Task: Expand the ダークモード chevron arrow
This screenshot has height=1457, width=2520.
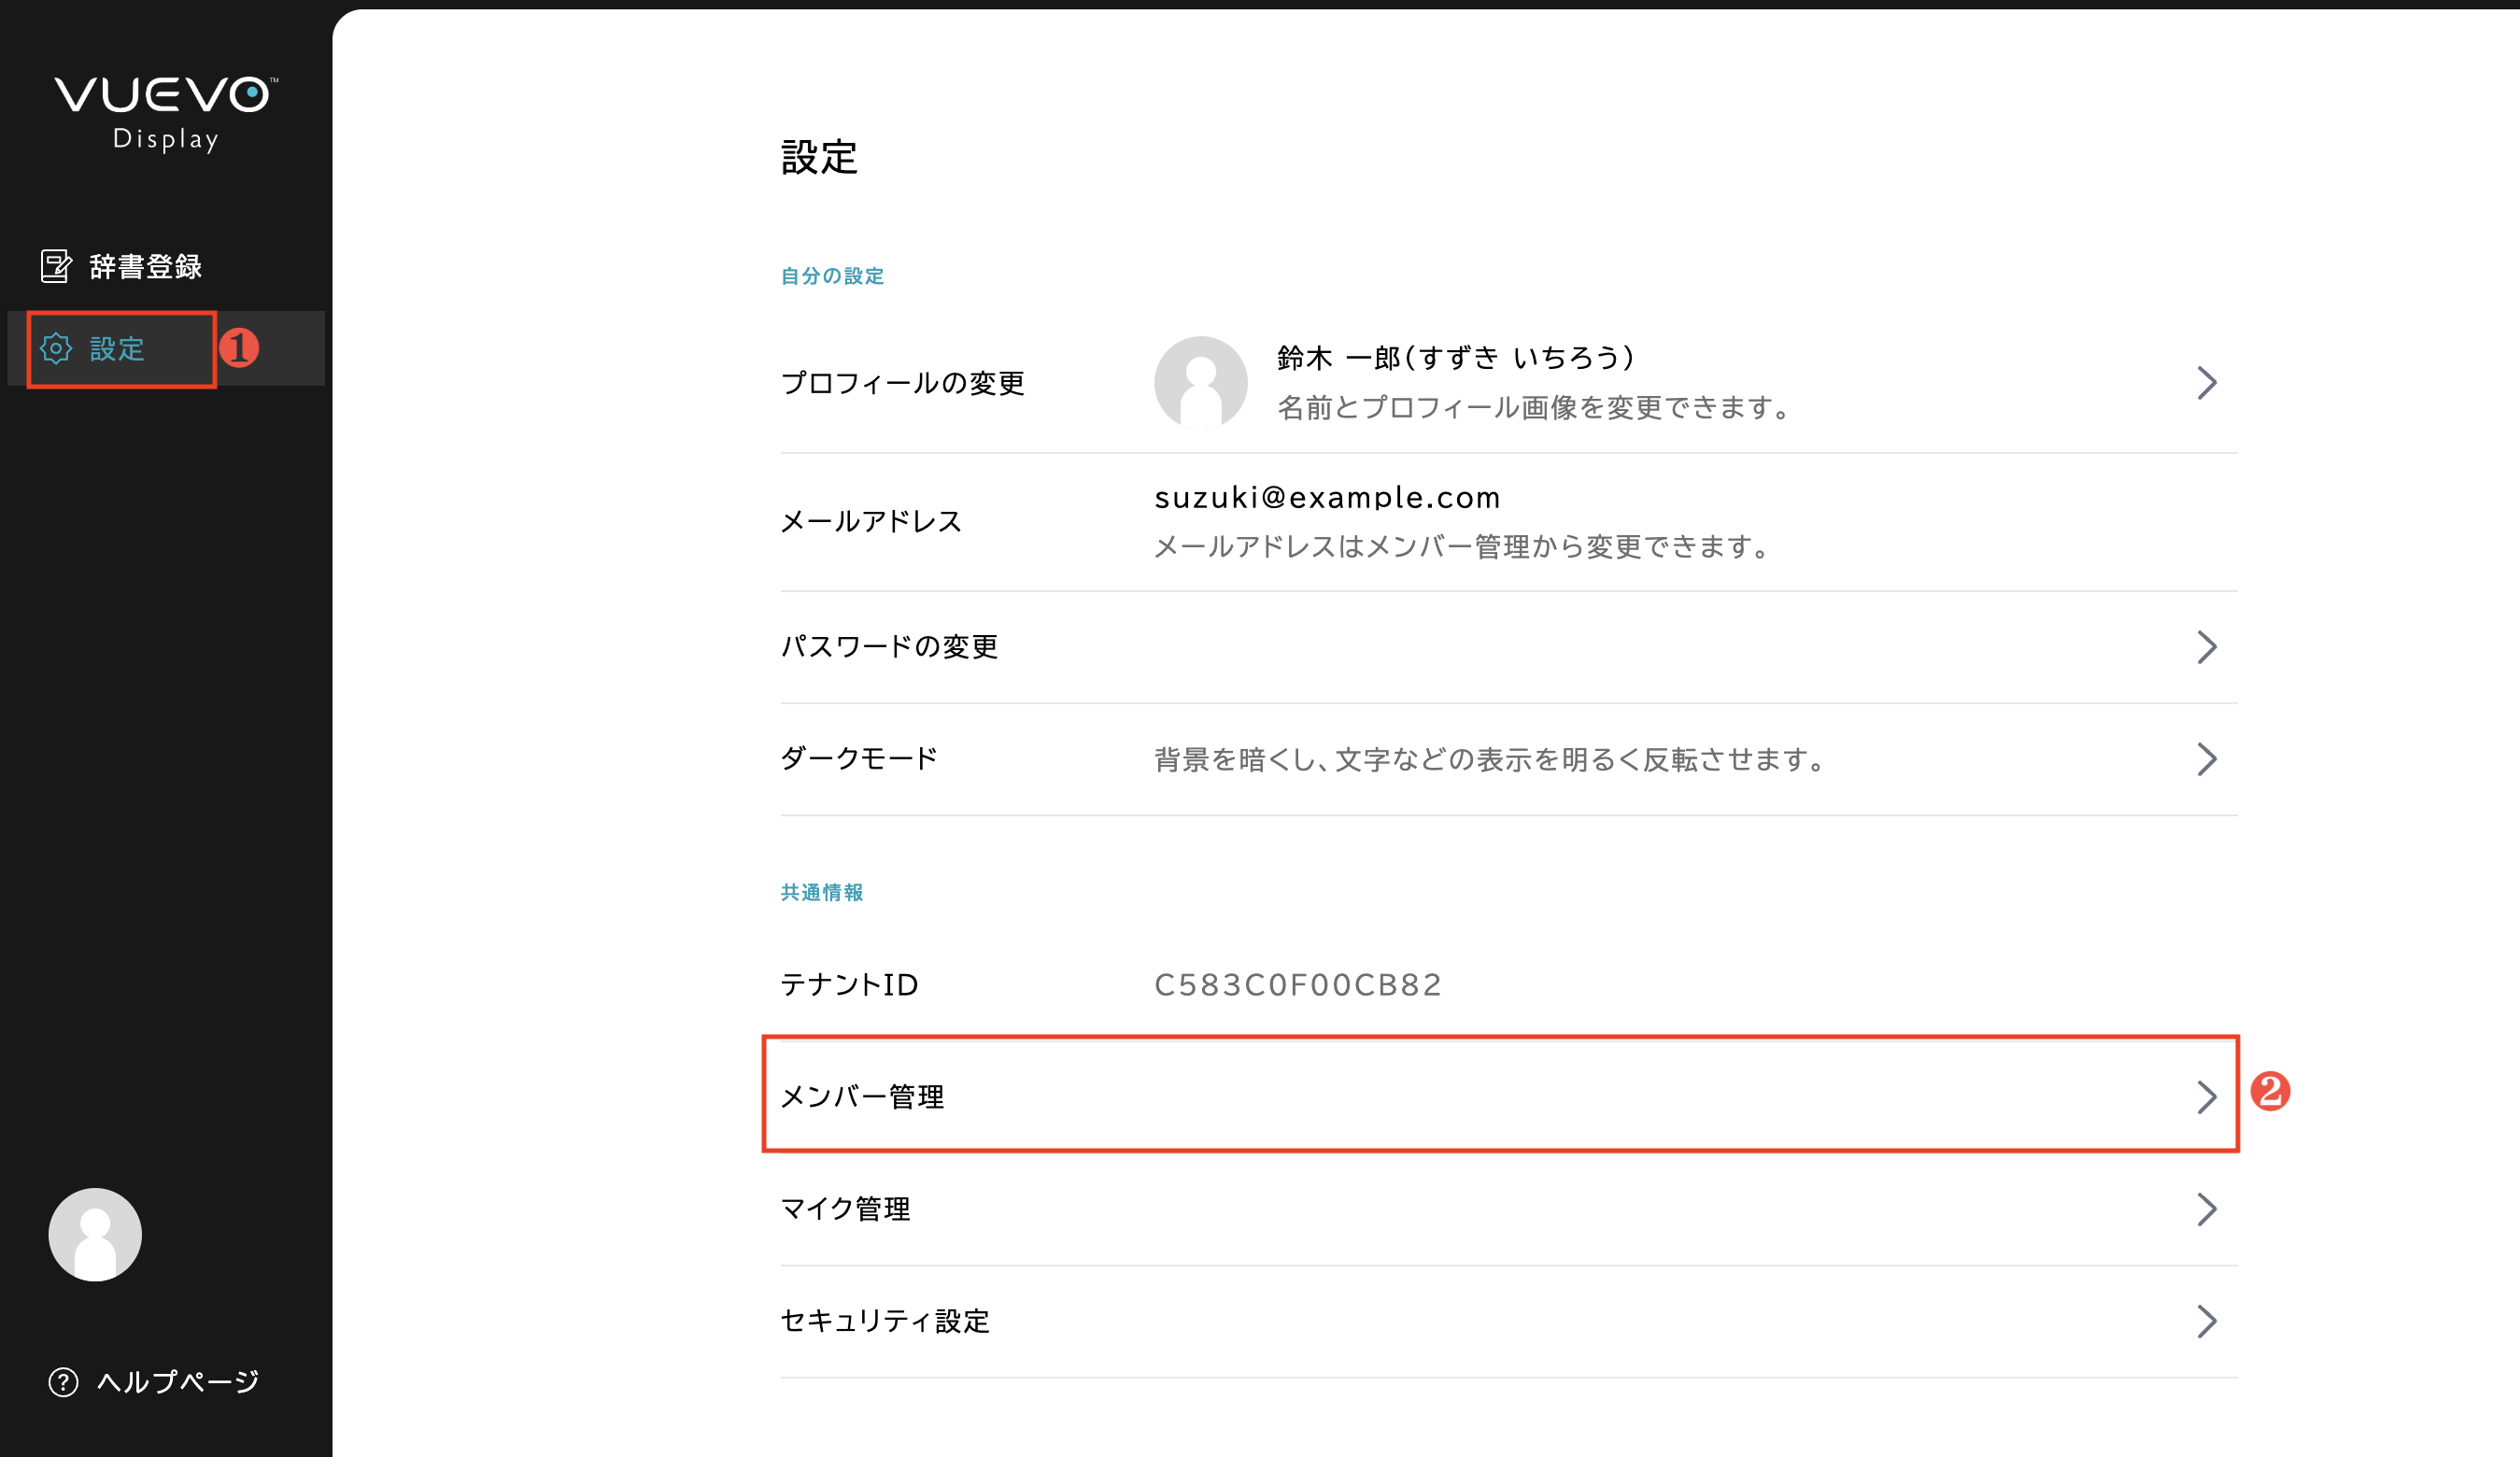Action: [2206, 759]
